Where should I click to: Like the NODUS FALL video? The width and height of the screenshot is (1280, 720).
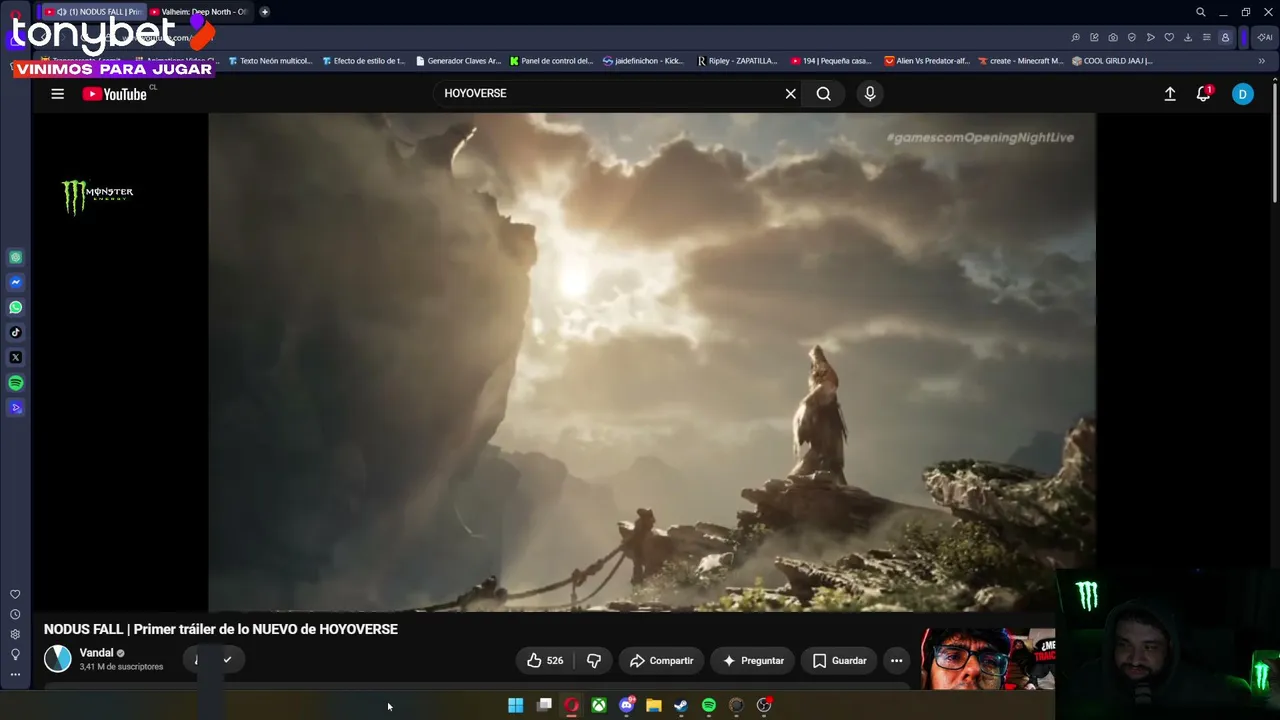click(x=545, y=661)
